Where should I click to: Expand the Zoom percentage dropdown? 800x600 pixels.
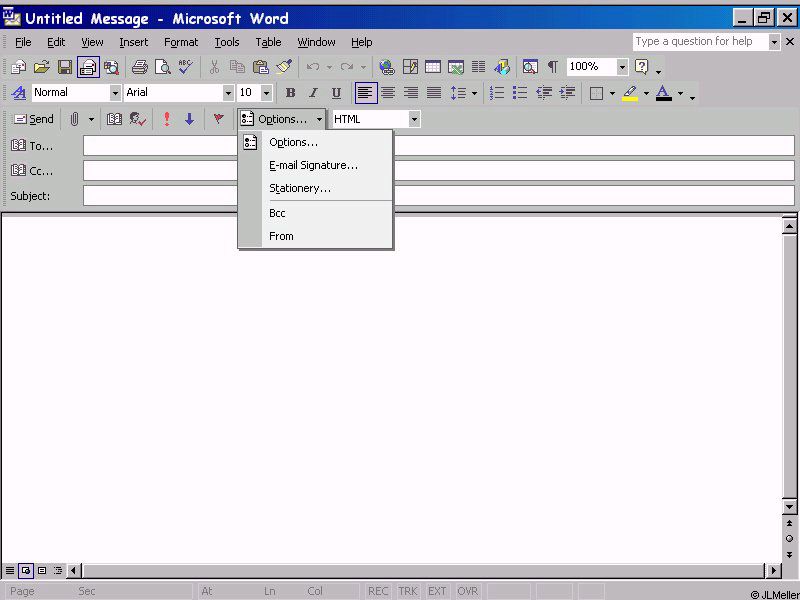[x=622, y=67]
